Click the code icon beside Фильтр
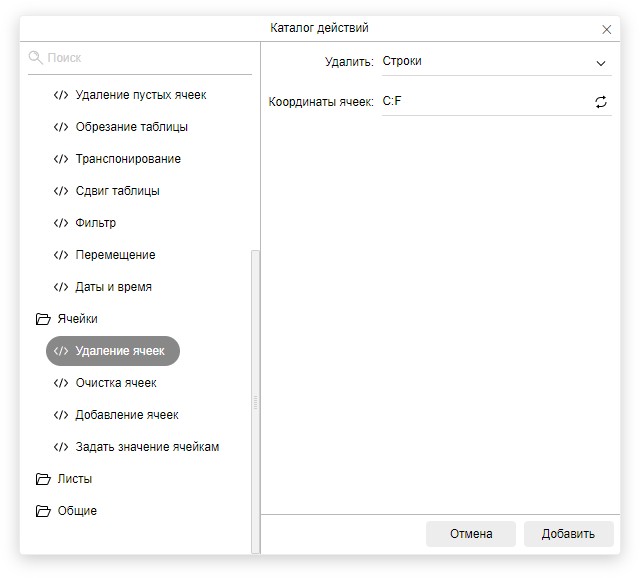Viewport: 640px width, 578px height. coord(61,223)
